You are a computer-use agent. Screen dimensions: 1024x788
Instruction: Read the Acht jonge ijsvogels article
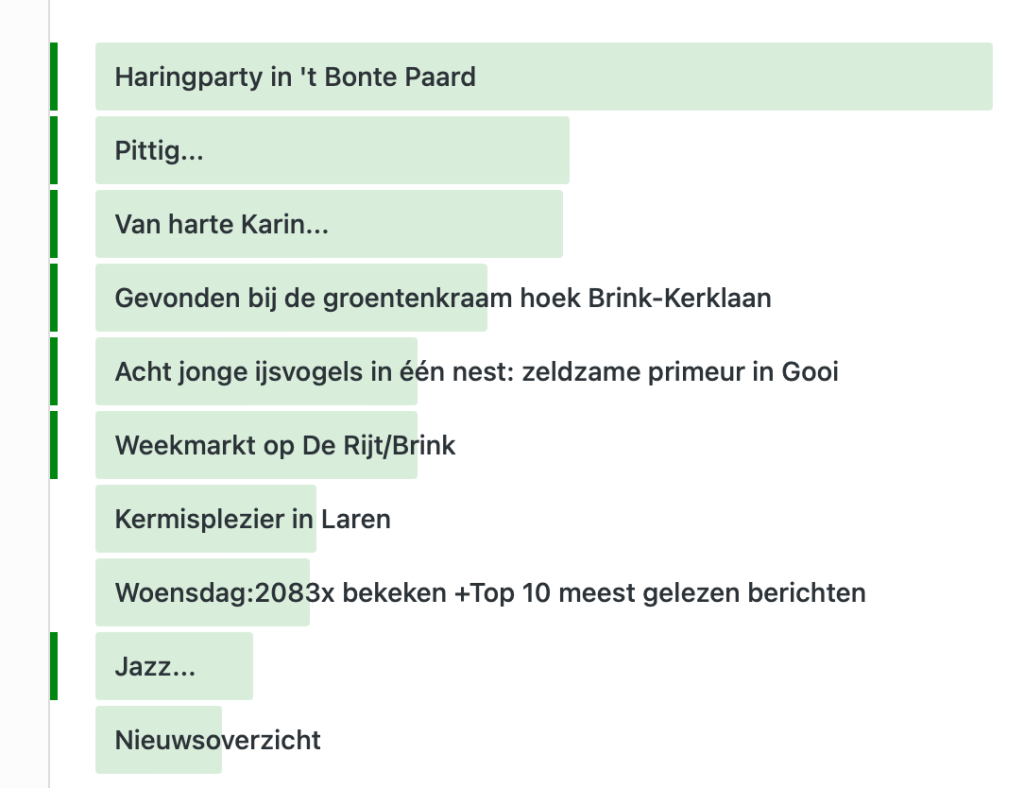click(x=476, y=372)
